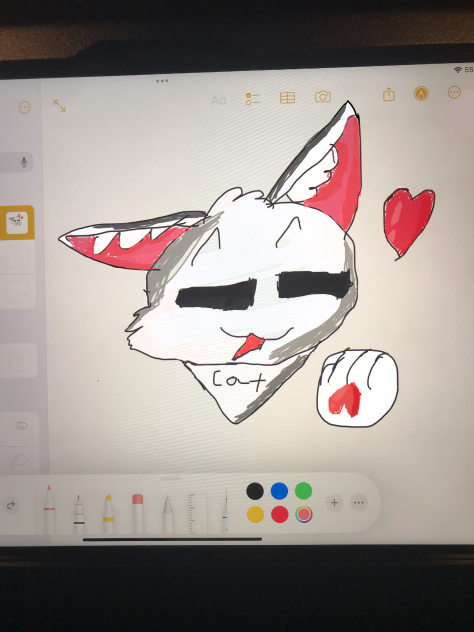Expand the note to full screen with the arrows icon
This screenshot has height=632, width=474.
[x=60, y=106]
